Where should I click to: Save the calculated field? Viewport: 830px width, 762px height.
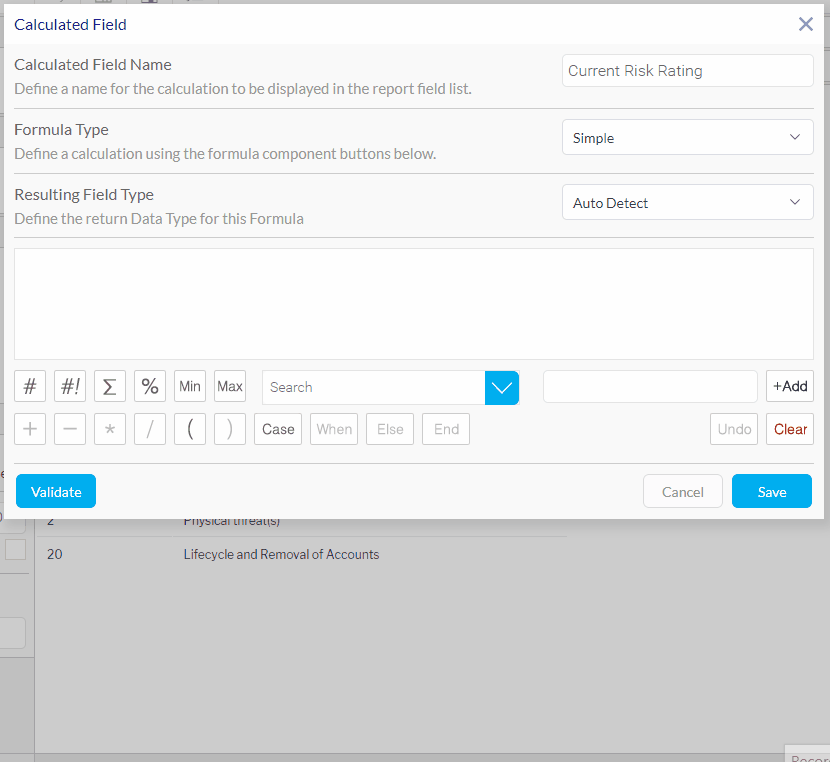click(771, 492)
